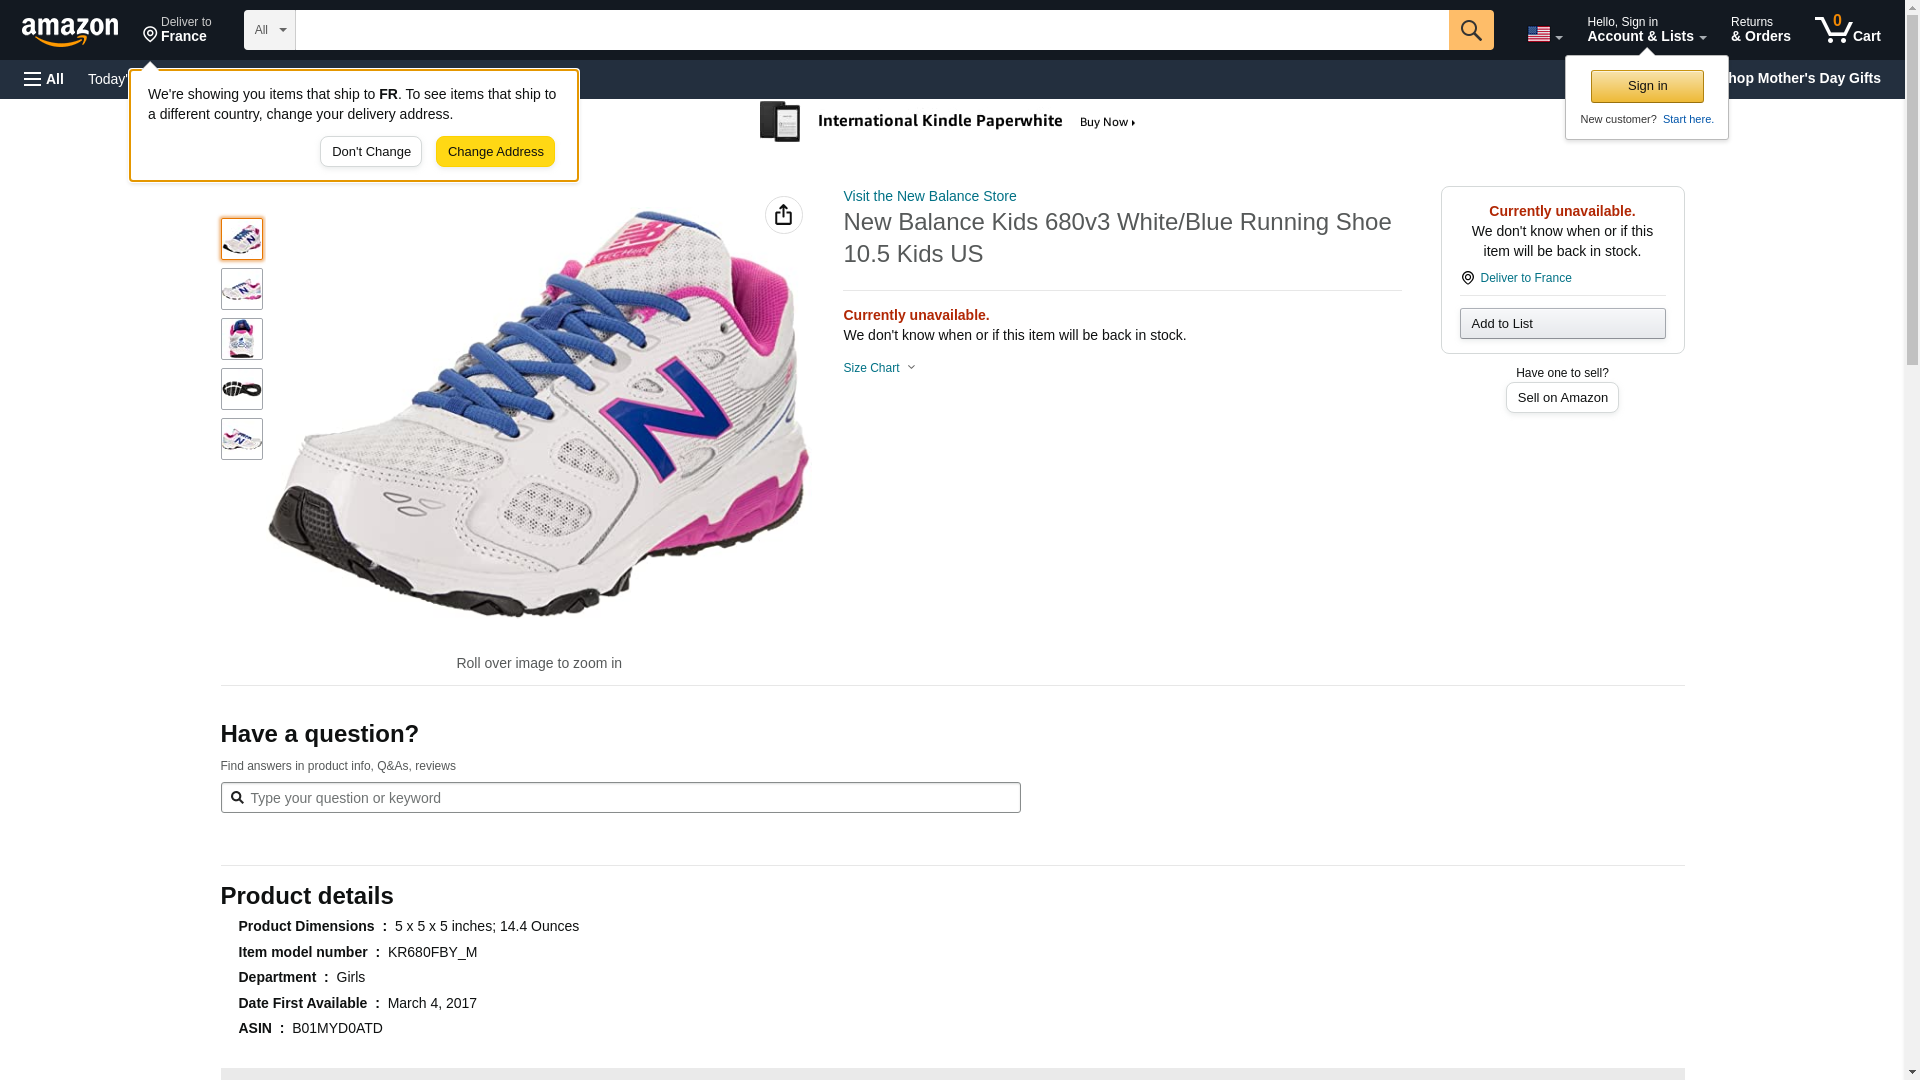Viewport: 1920px width, 1080px height.
Task: Click Visit the New Balance Store link
Action: click(929, 196)
